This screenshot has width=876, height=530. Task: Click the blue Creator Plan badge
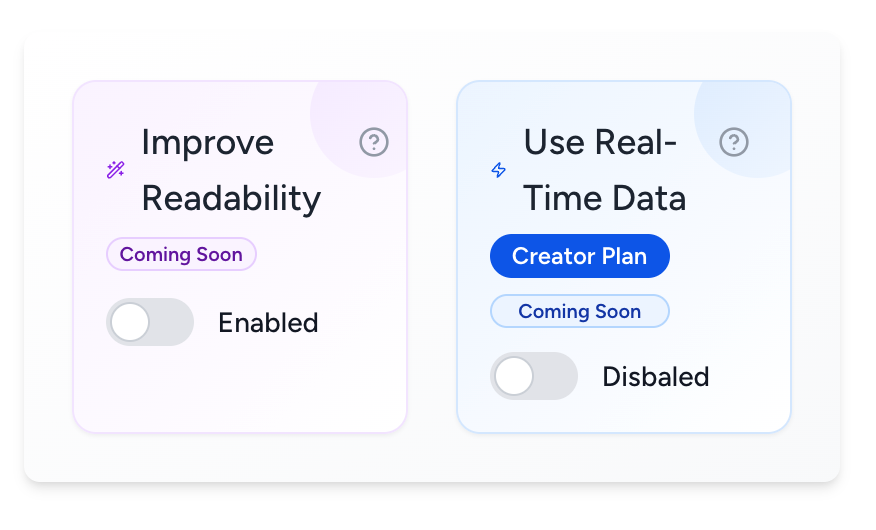pos(580,256)
